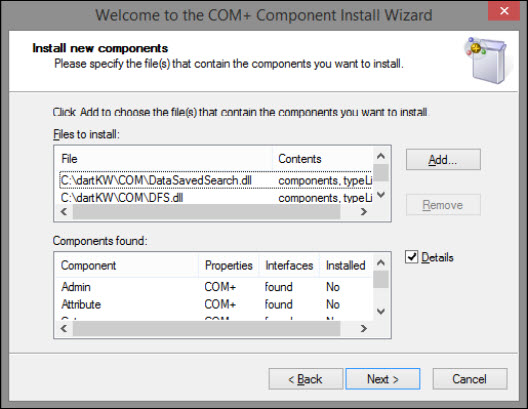Click up arrow of Components list scrollbar
The height and width of the screenshot is (409, 528).
click(381, 262)
